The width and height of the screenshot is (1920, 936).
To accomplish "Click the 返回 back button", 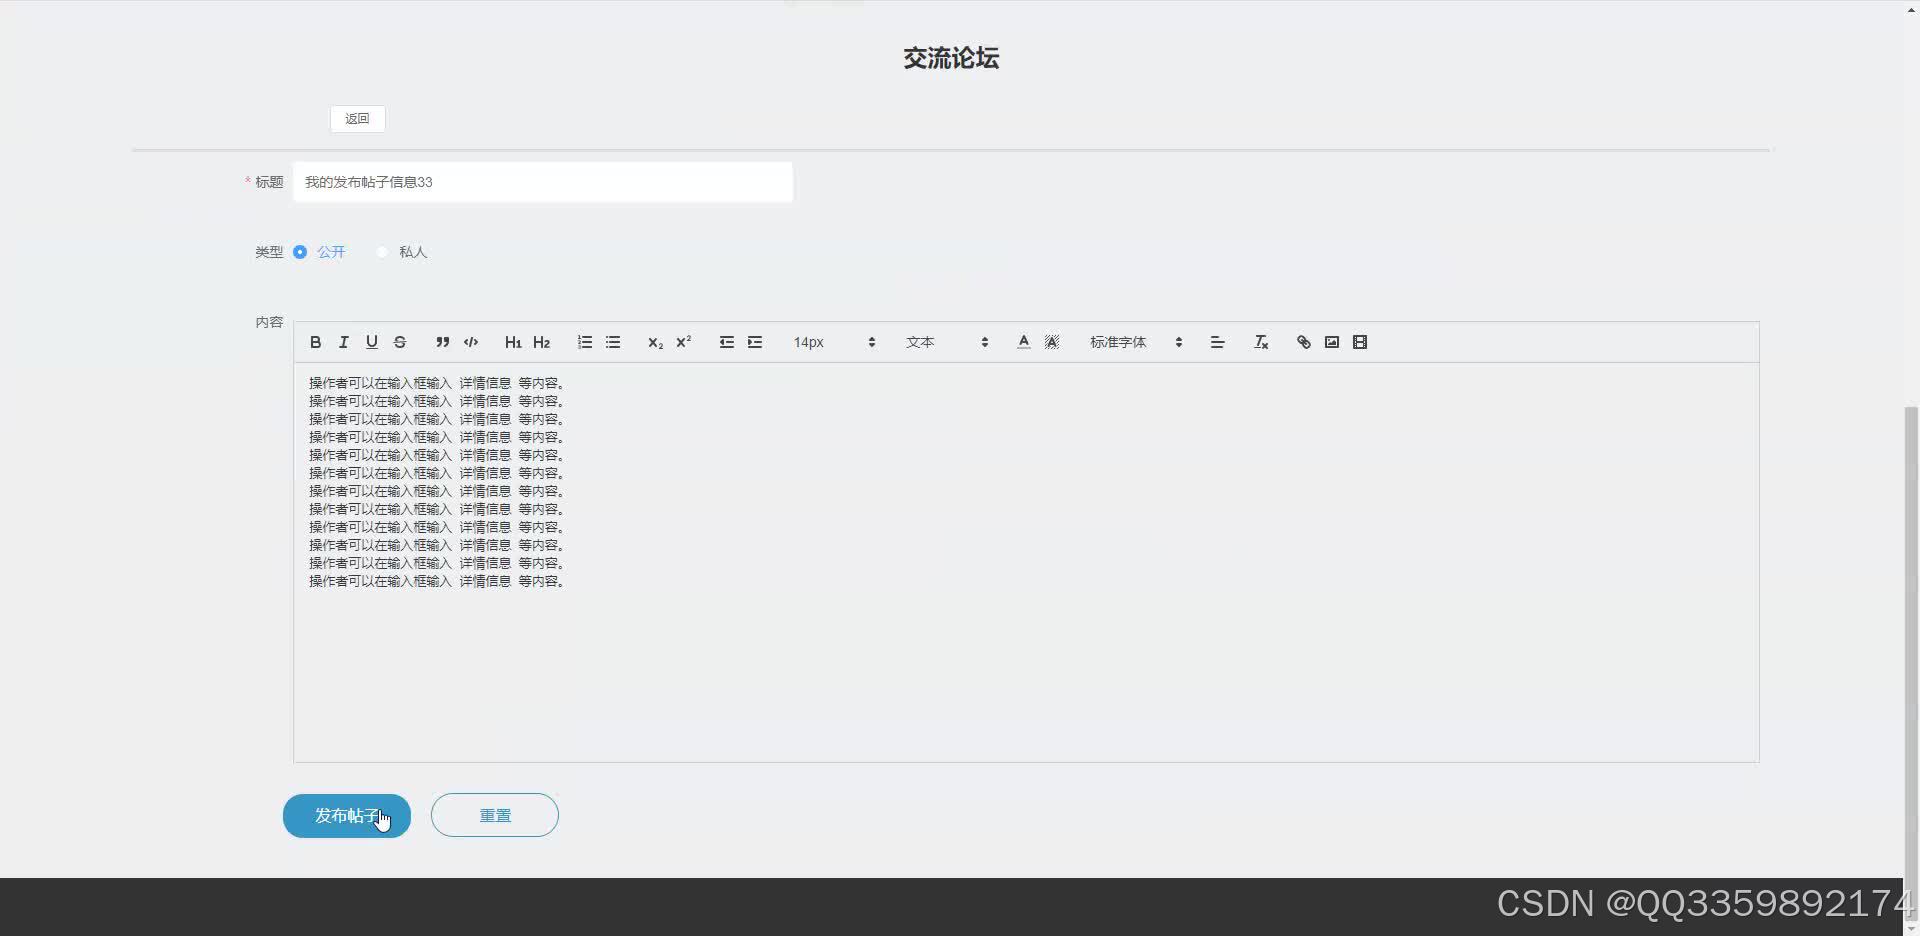I will coord(357,119).
